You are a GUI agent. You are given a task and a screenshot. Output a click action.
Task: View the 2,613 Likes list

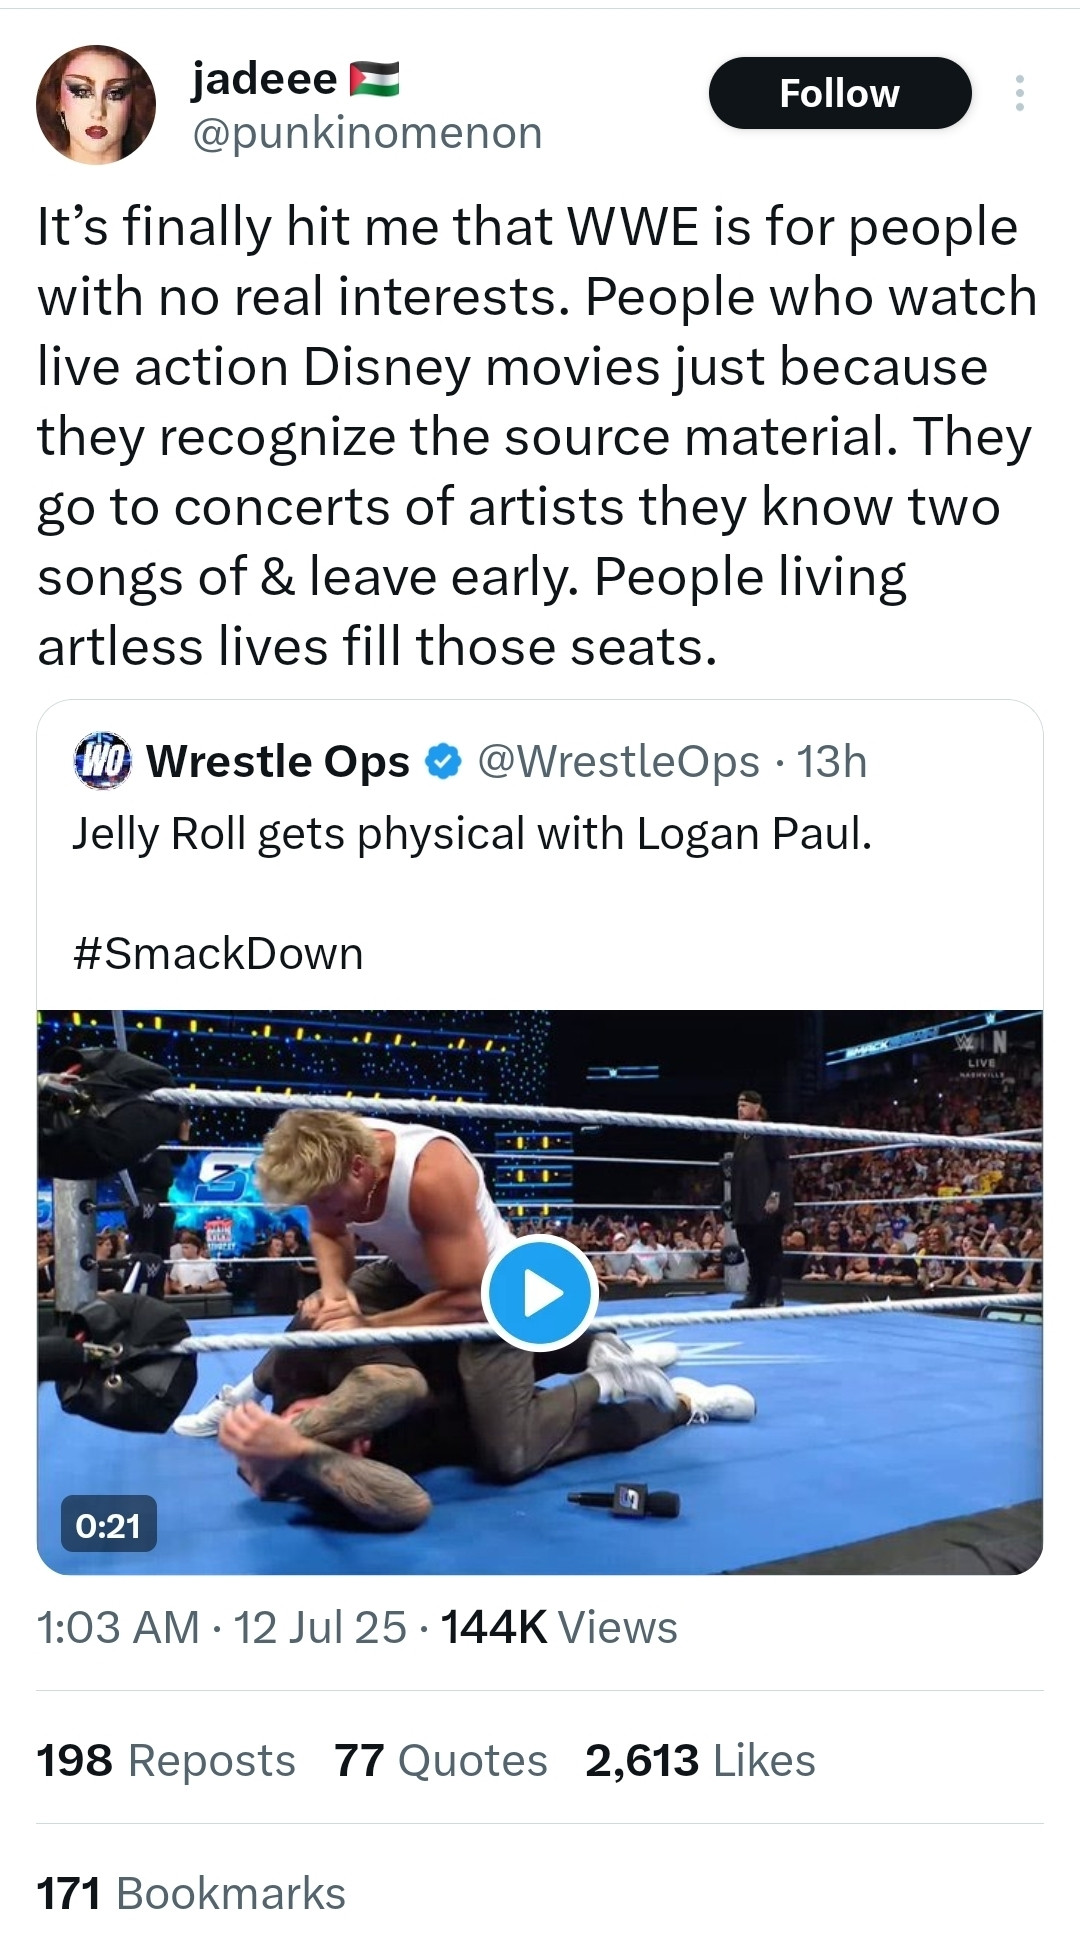pos(700,1760)
